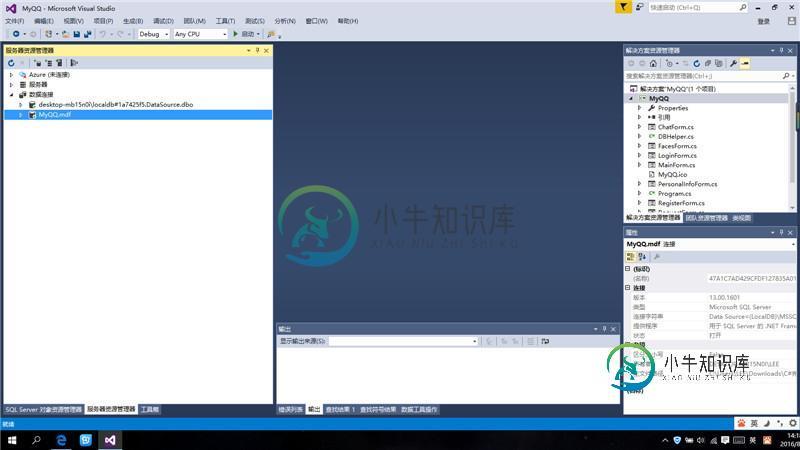800x450 pixels.
Task: Click the Home icon in Solution Explorer
Action: [653, 64]
